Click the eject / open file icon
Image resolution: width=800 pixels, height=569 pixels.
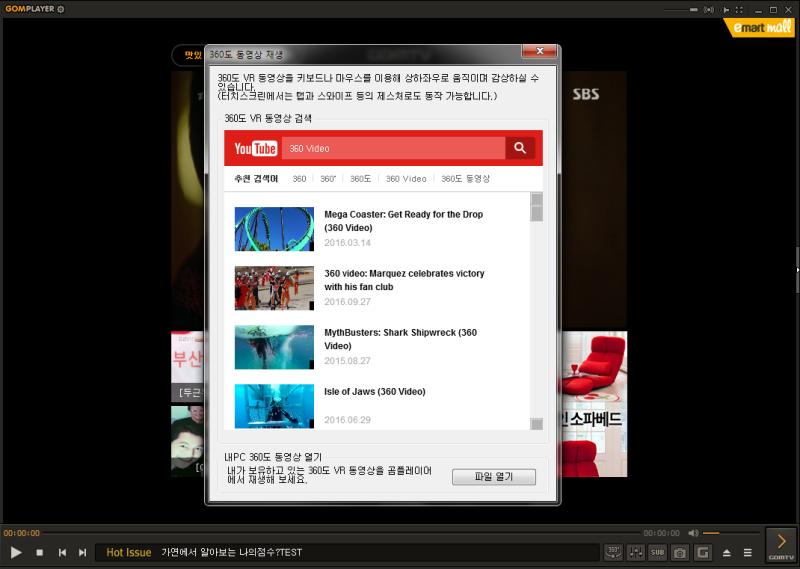coord(727,553)
